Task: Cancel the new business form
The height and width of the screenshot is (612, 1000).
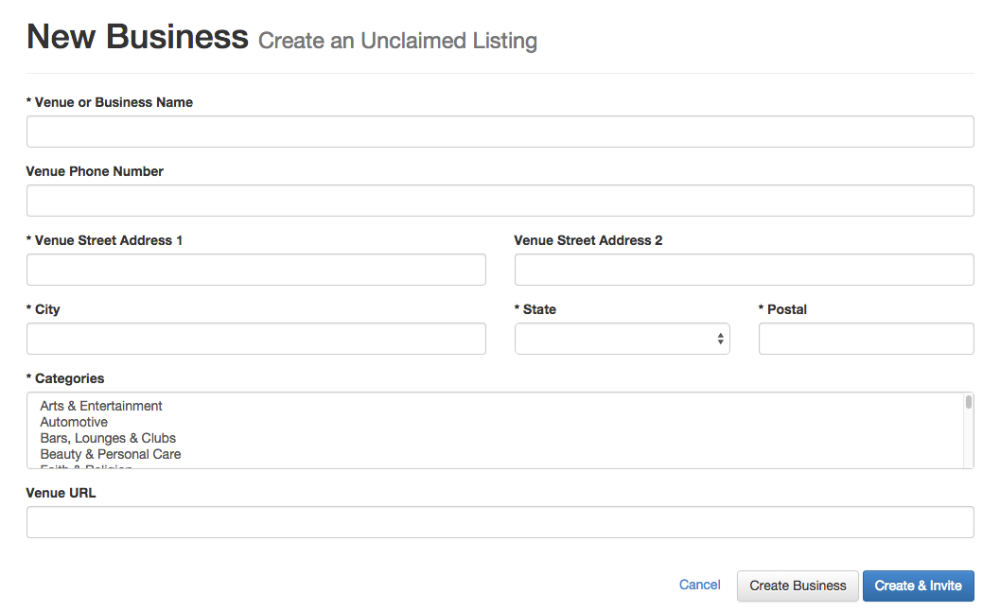Action: tap(700, 585)
